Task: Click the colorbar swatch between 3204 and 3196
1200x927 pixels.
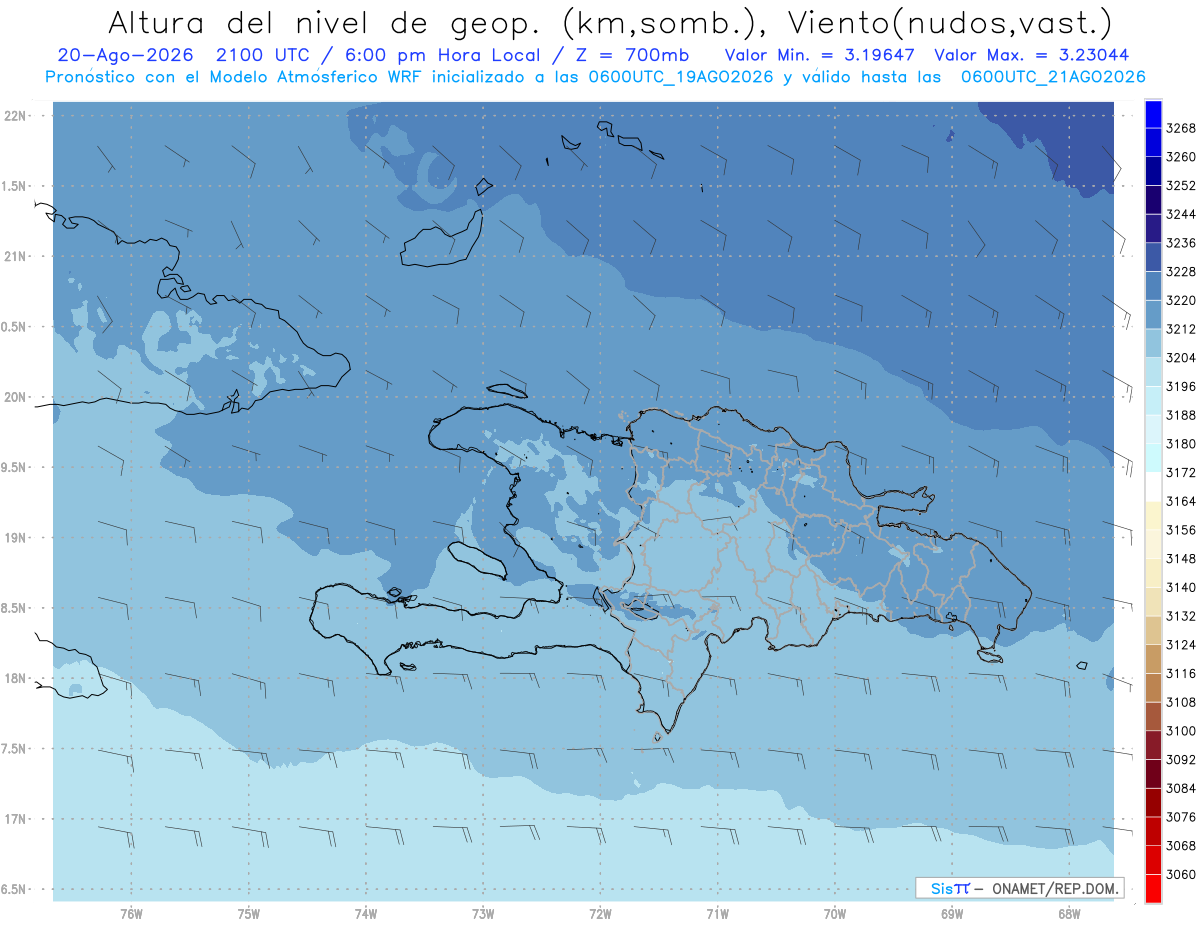Action: [x=1153, y=371]
